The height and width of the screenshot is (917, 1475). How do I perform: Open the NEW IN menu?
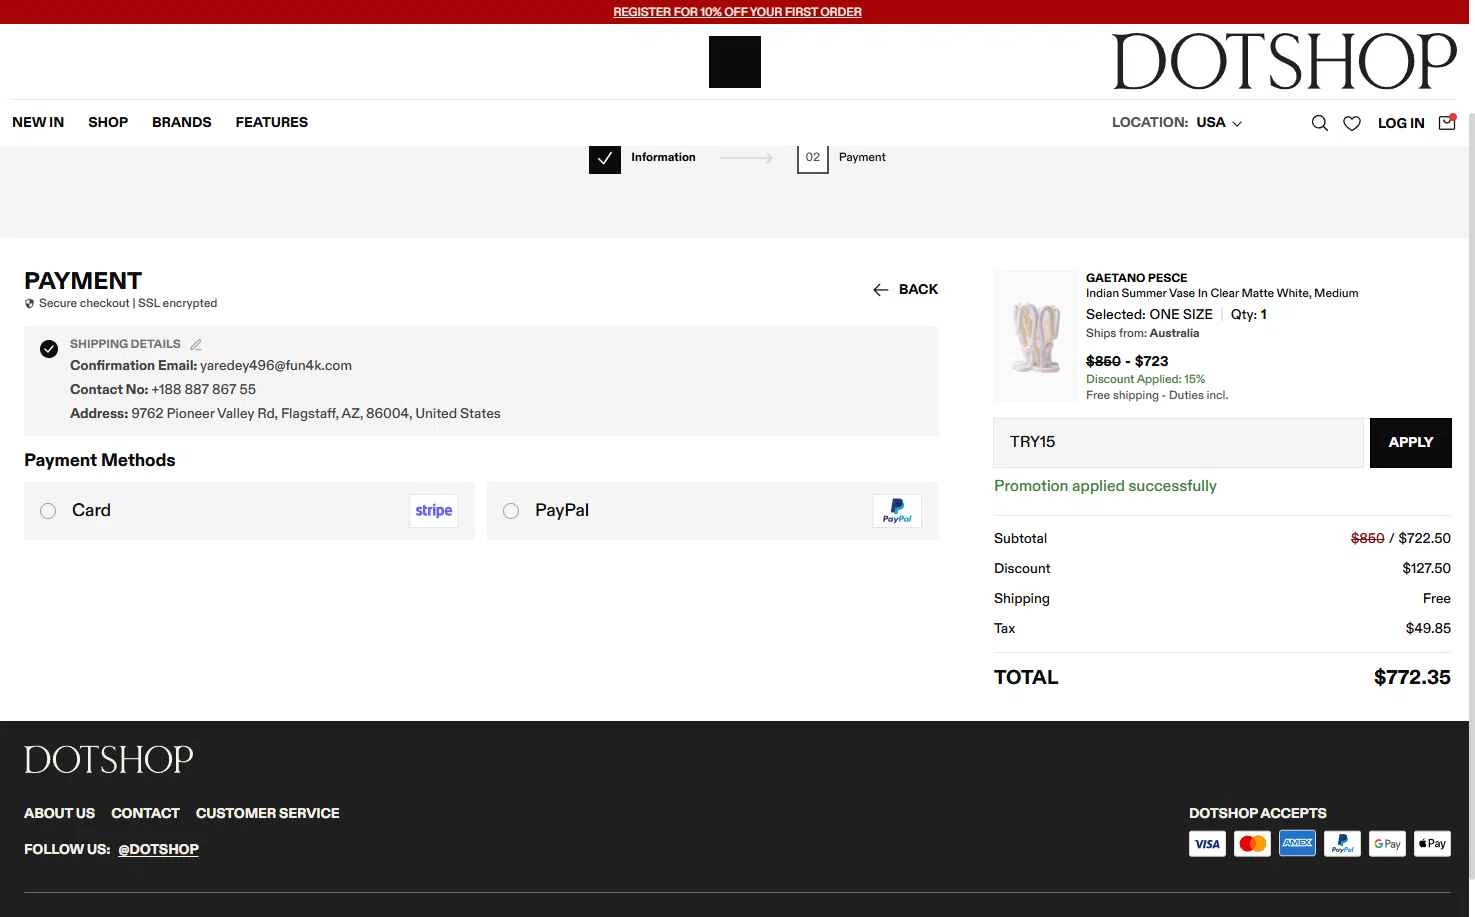pos(38,122)
